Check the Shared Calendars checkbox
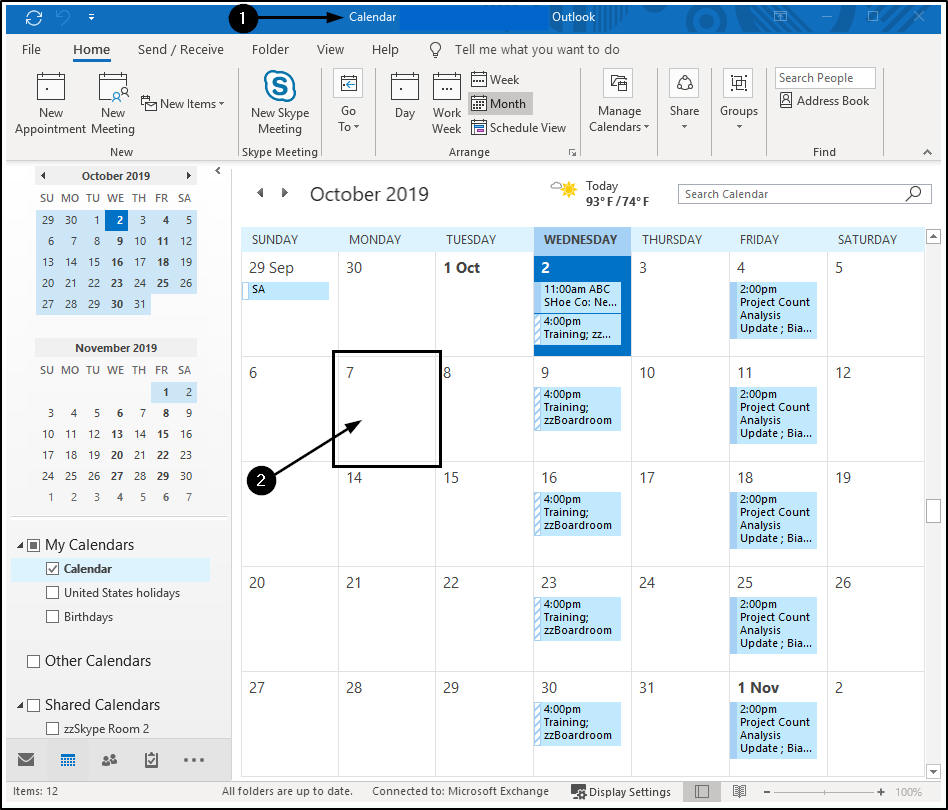This screenshot has width=948, height=810. pyautogui.click(x=34, y=705)
